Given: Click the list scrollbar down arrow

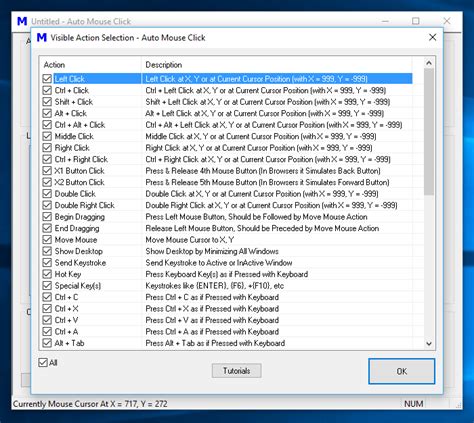Looking at the screenshot, I should pyautogui.click(x=429, y=343).
